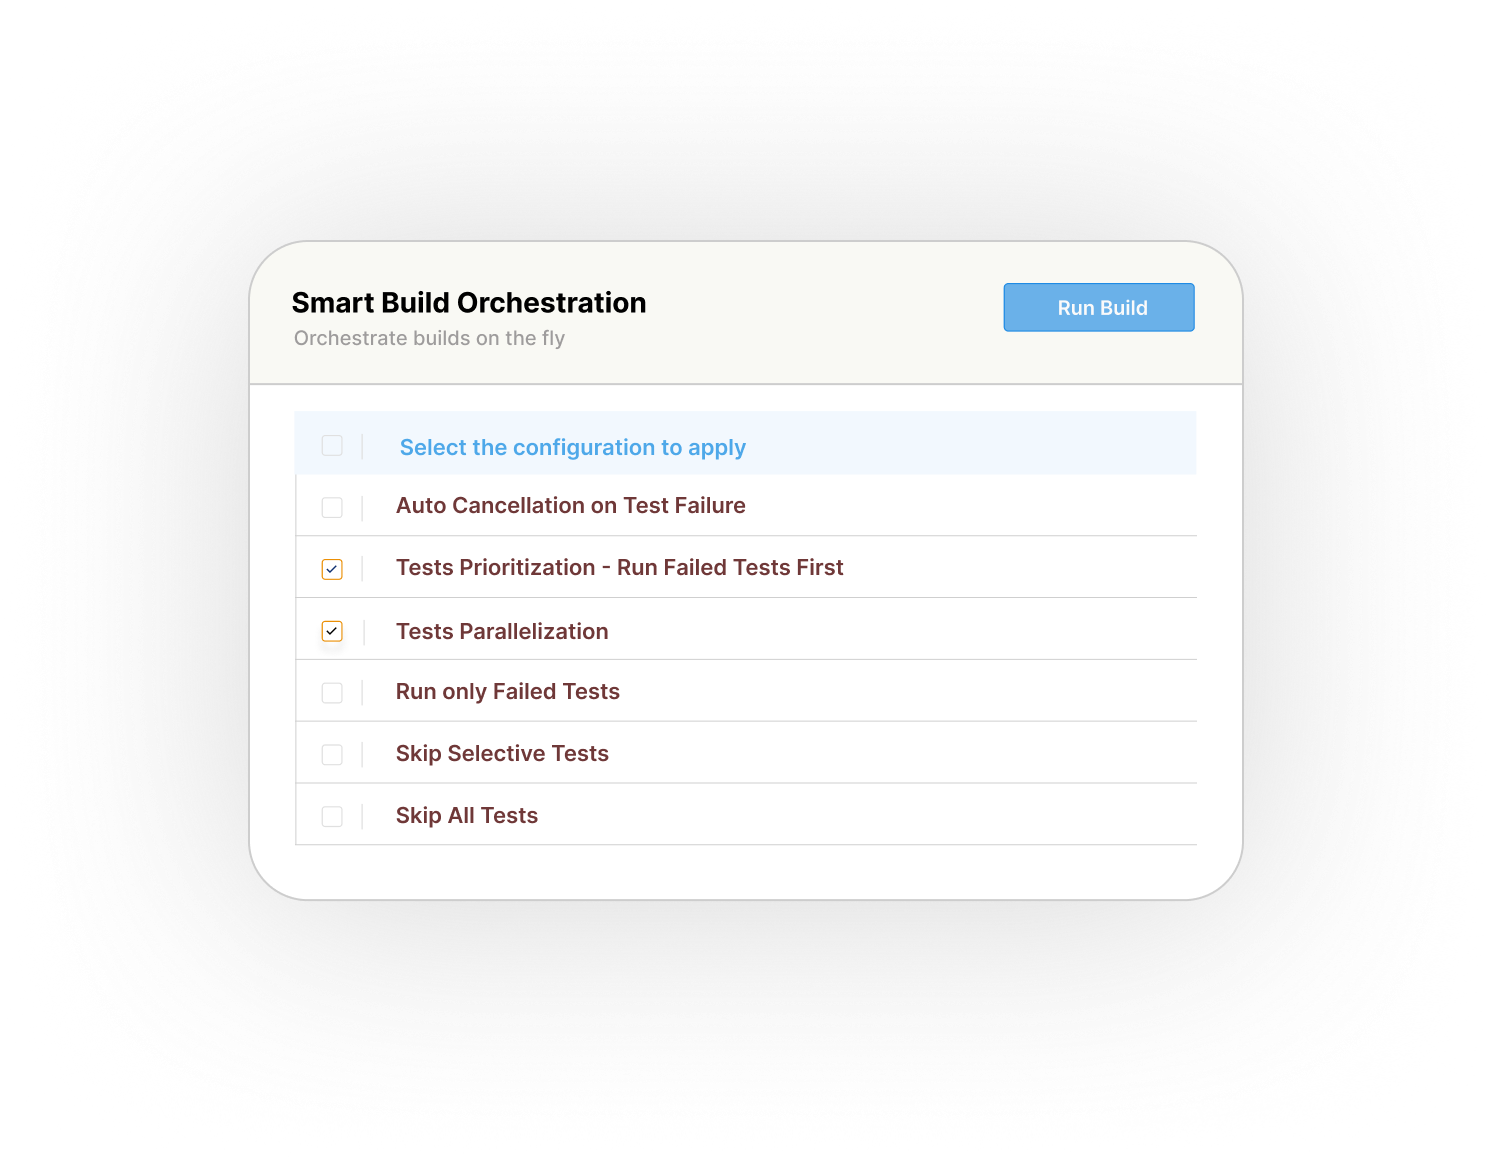Enable Auto Cancellation on Test Failure checkbox
This screenshot has width=1492, height=1158.
[x=332, y=507]
